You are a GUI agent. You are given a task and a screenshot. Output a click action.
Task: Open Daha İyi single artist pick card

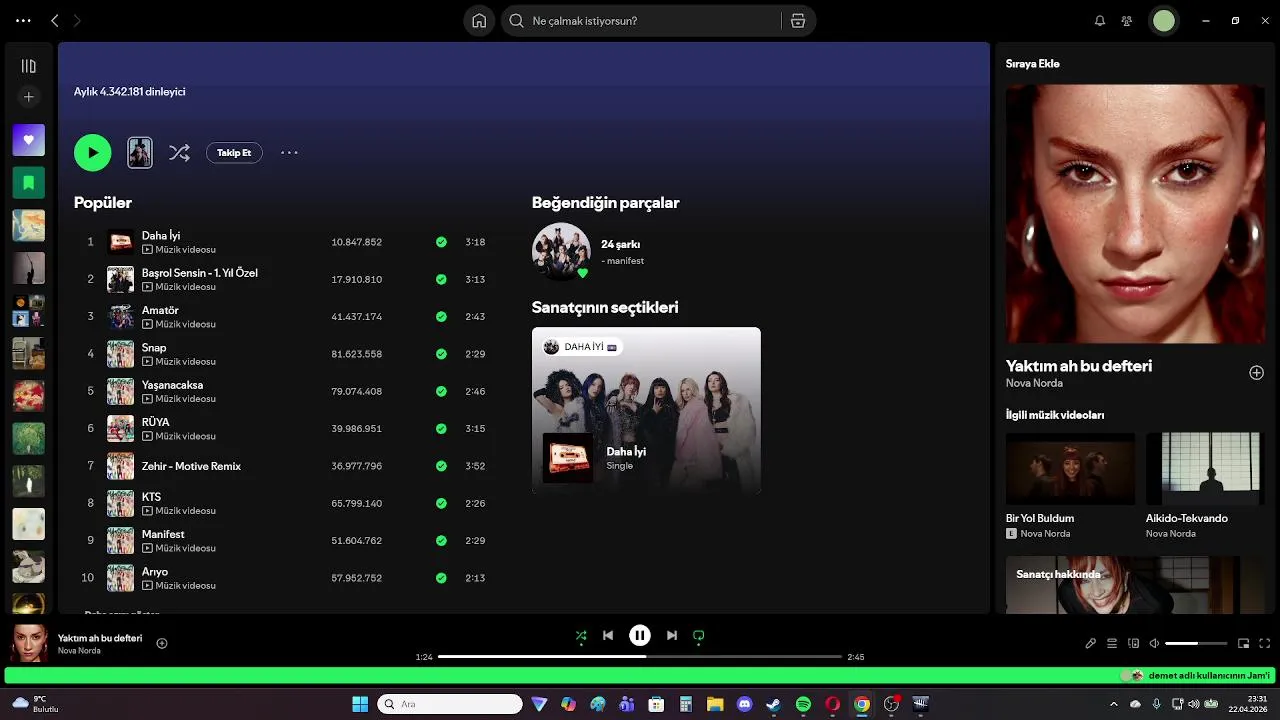point(646,410)
